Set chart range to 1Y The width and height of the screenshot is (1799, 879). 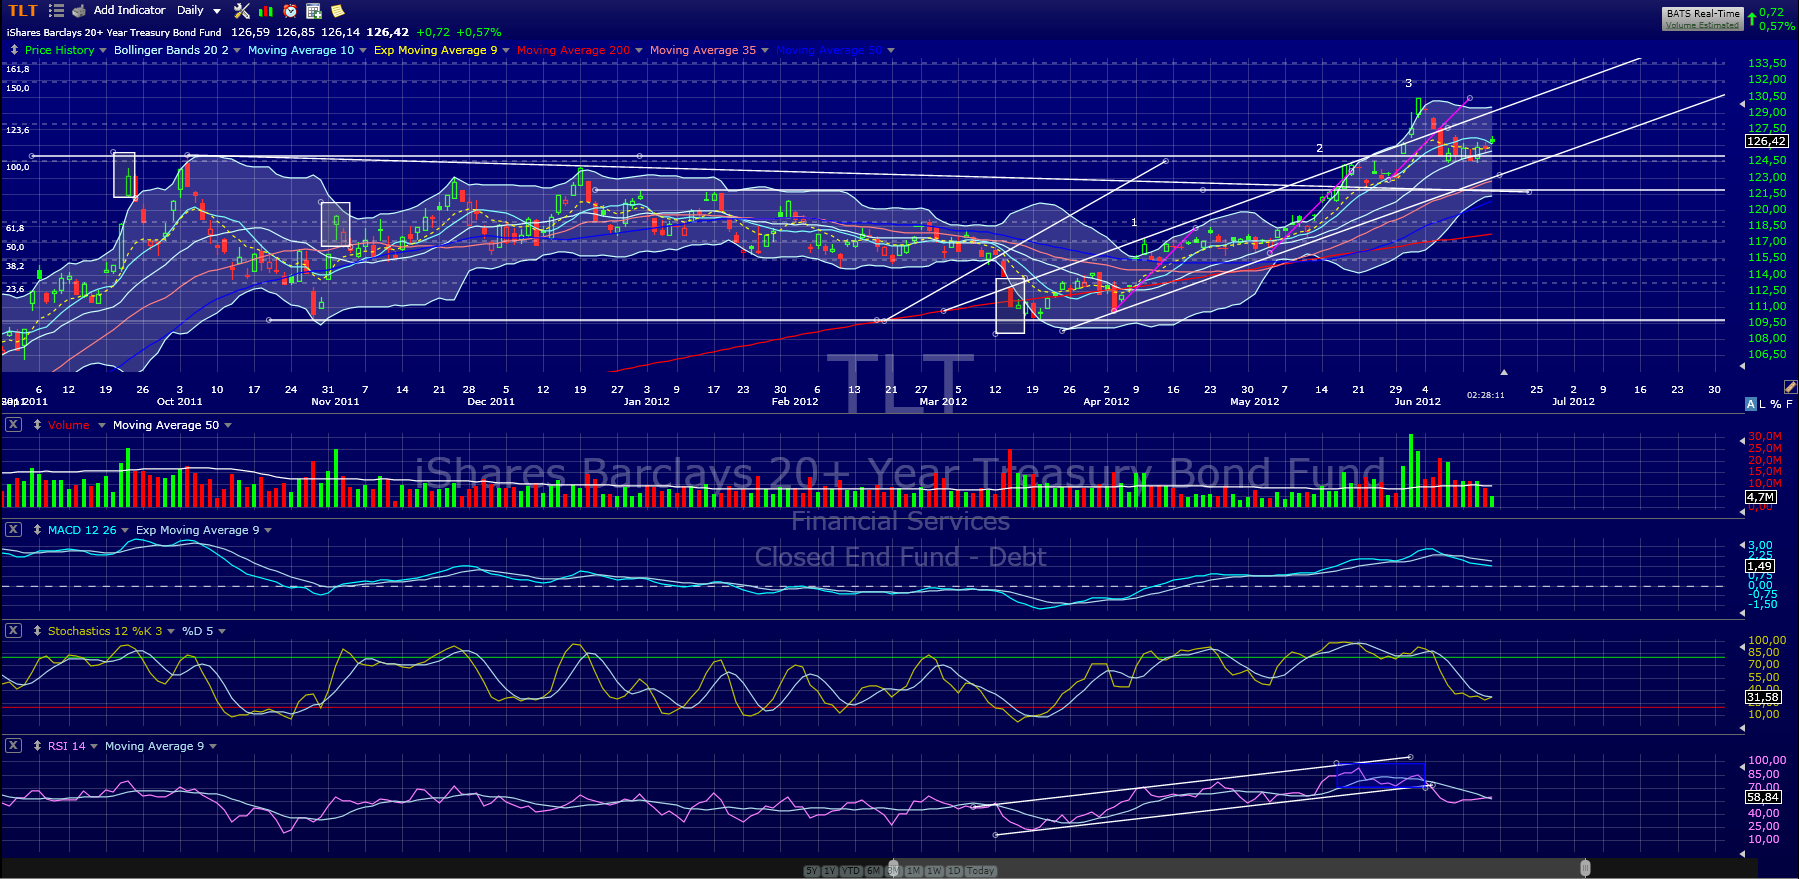point(829,871)
